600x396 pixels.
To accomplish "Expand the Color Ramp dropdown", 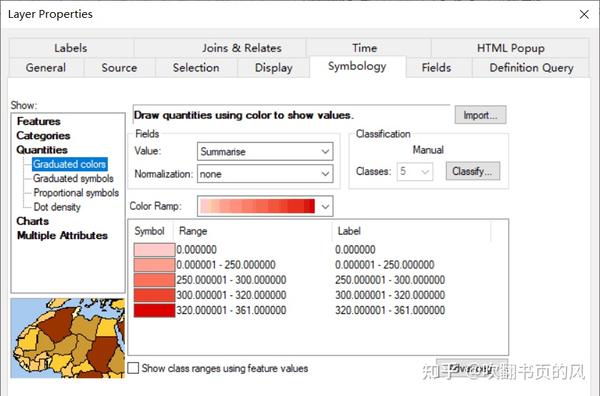I will point(265,206).
